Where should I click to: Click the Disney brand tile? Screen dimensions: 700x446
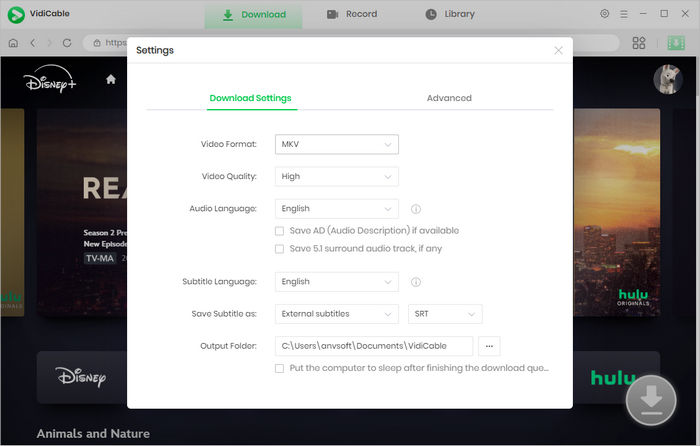click(82, 377)
